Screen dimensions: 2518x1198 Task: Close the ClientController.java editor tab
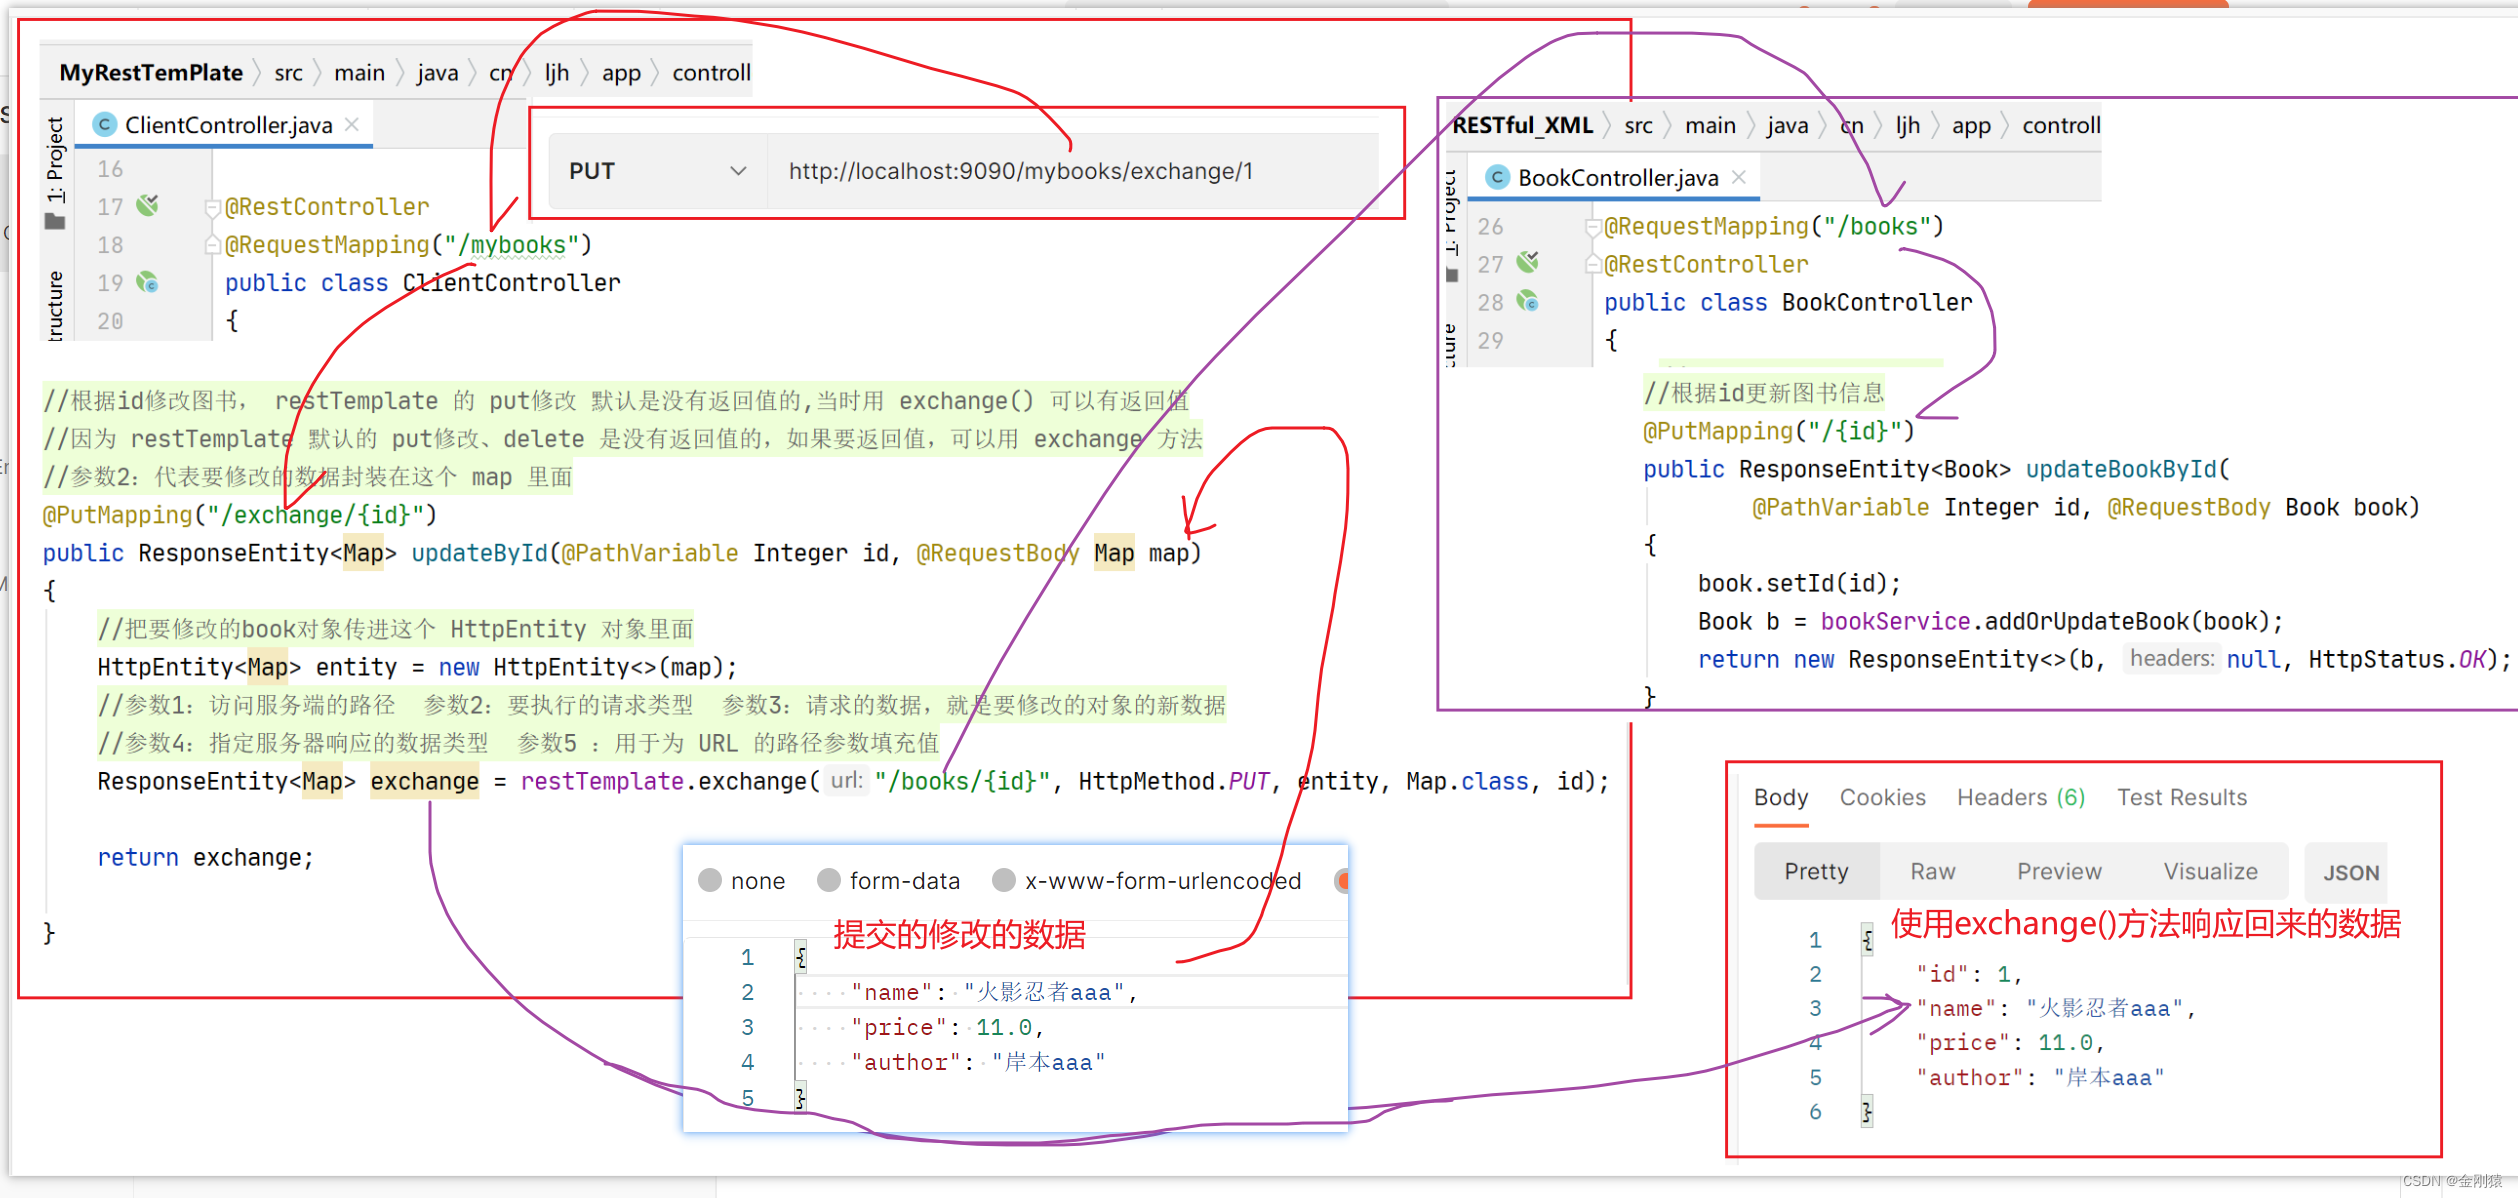352,125
